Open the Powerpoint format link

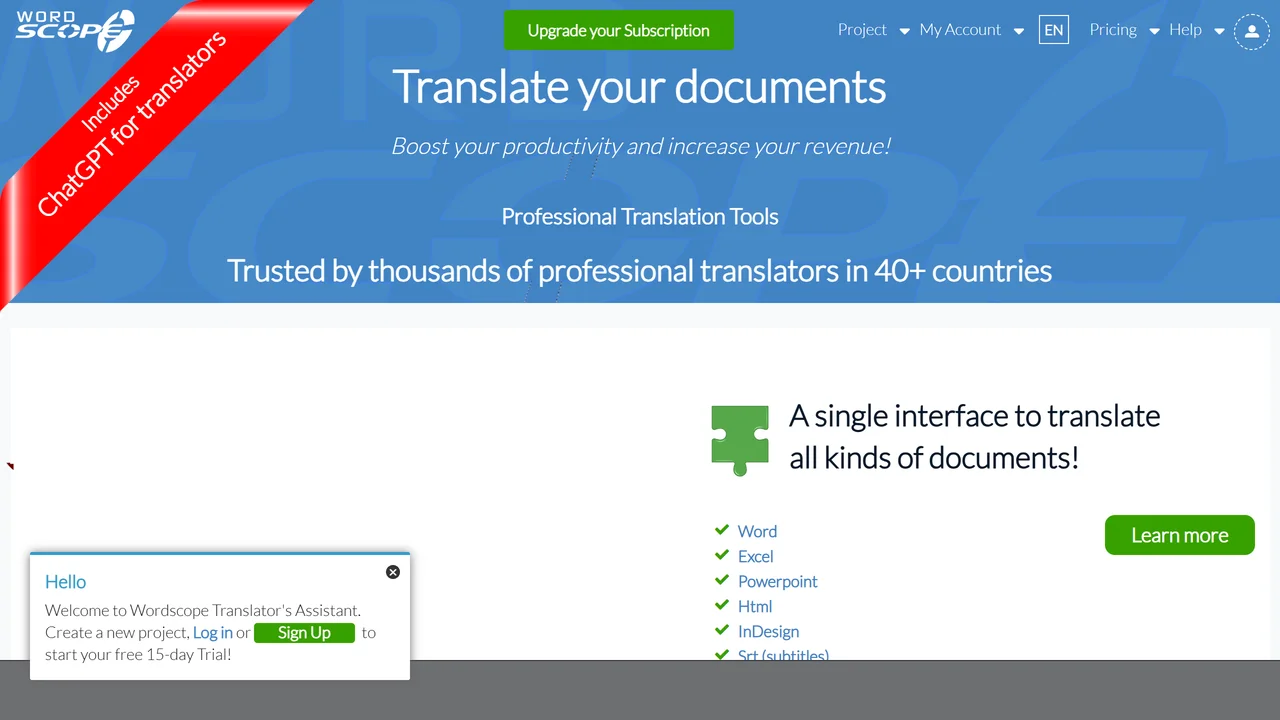778,581
